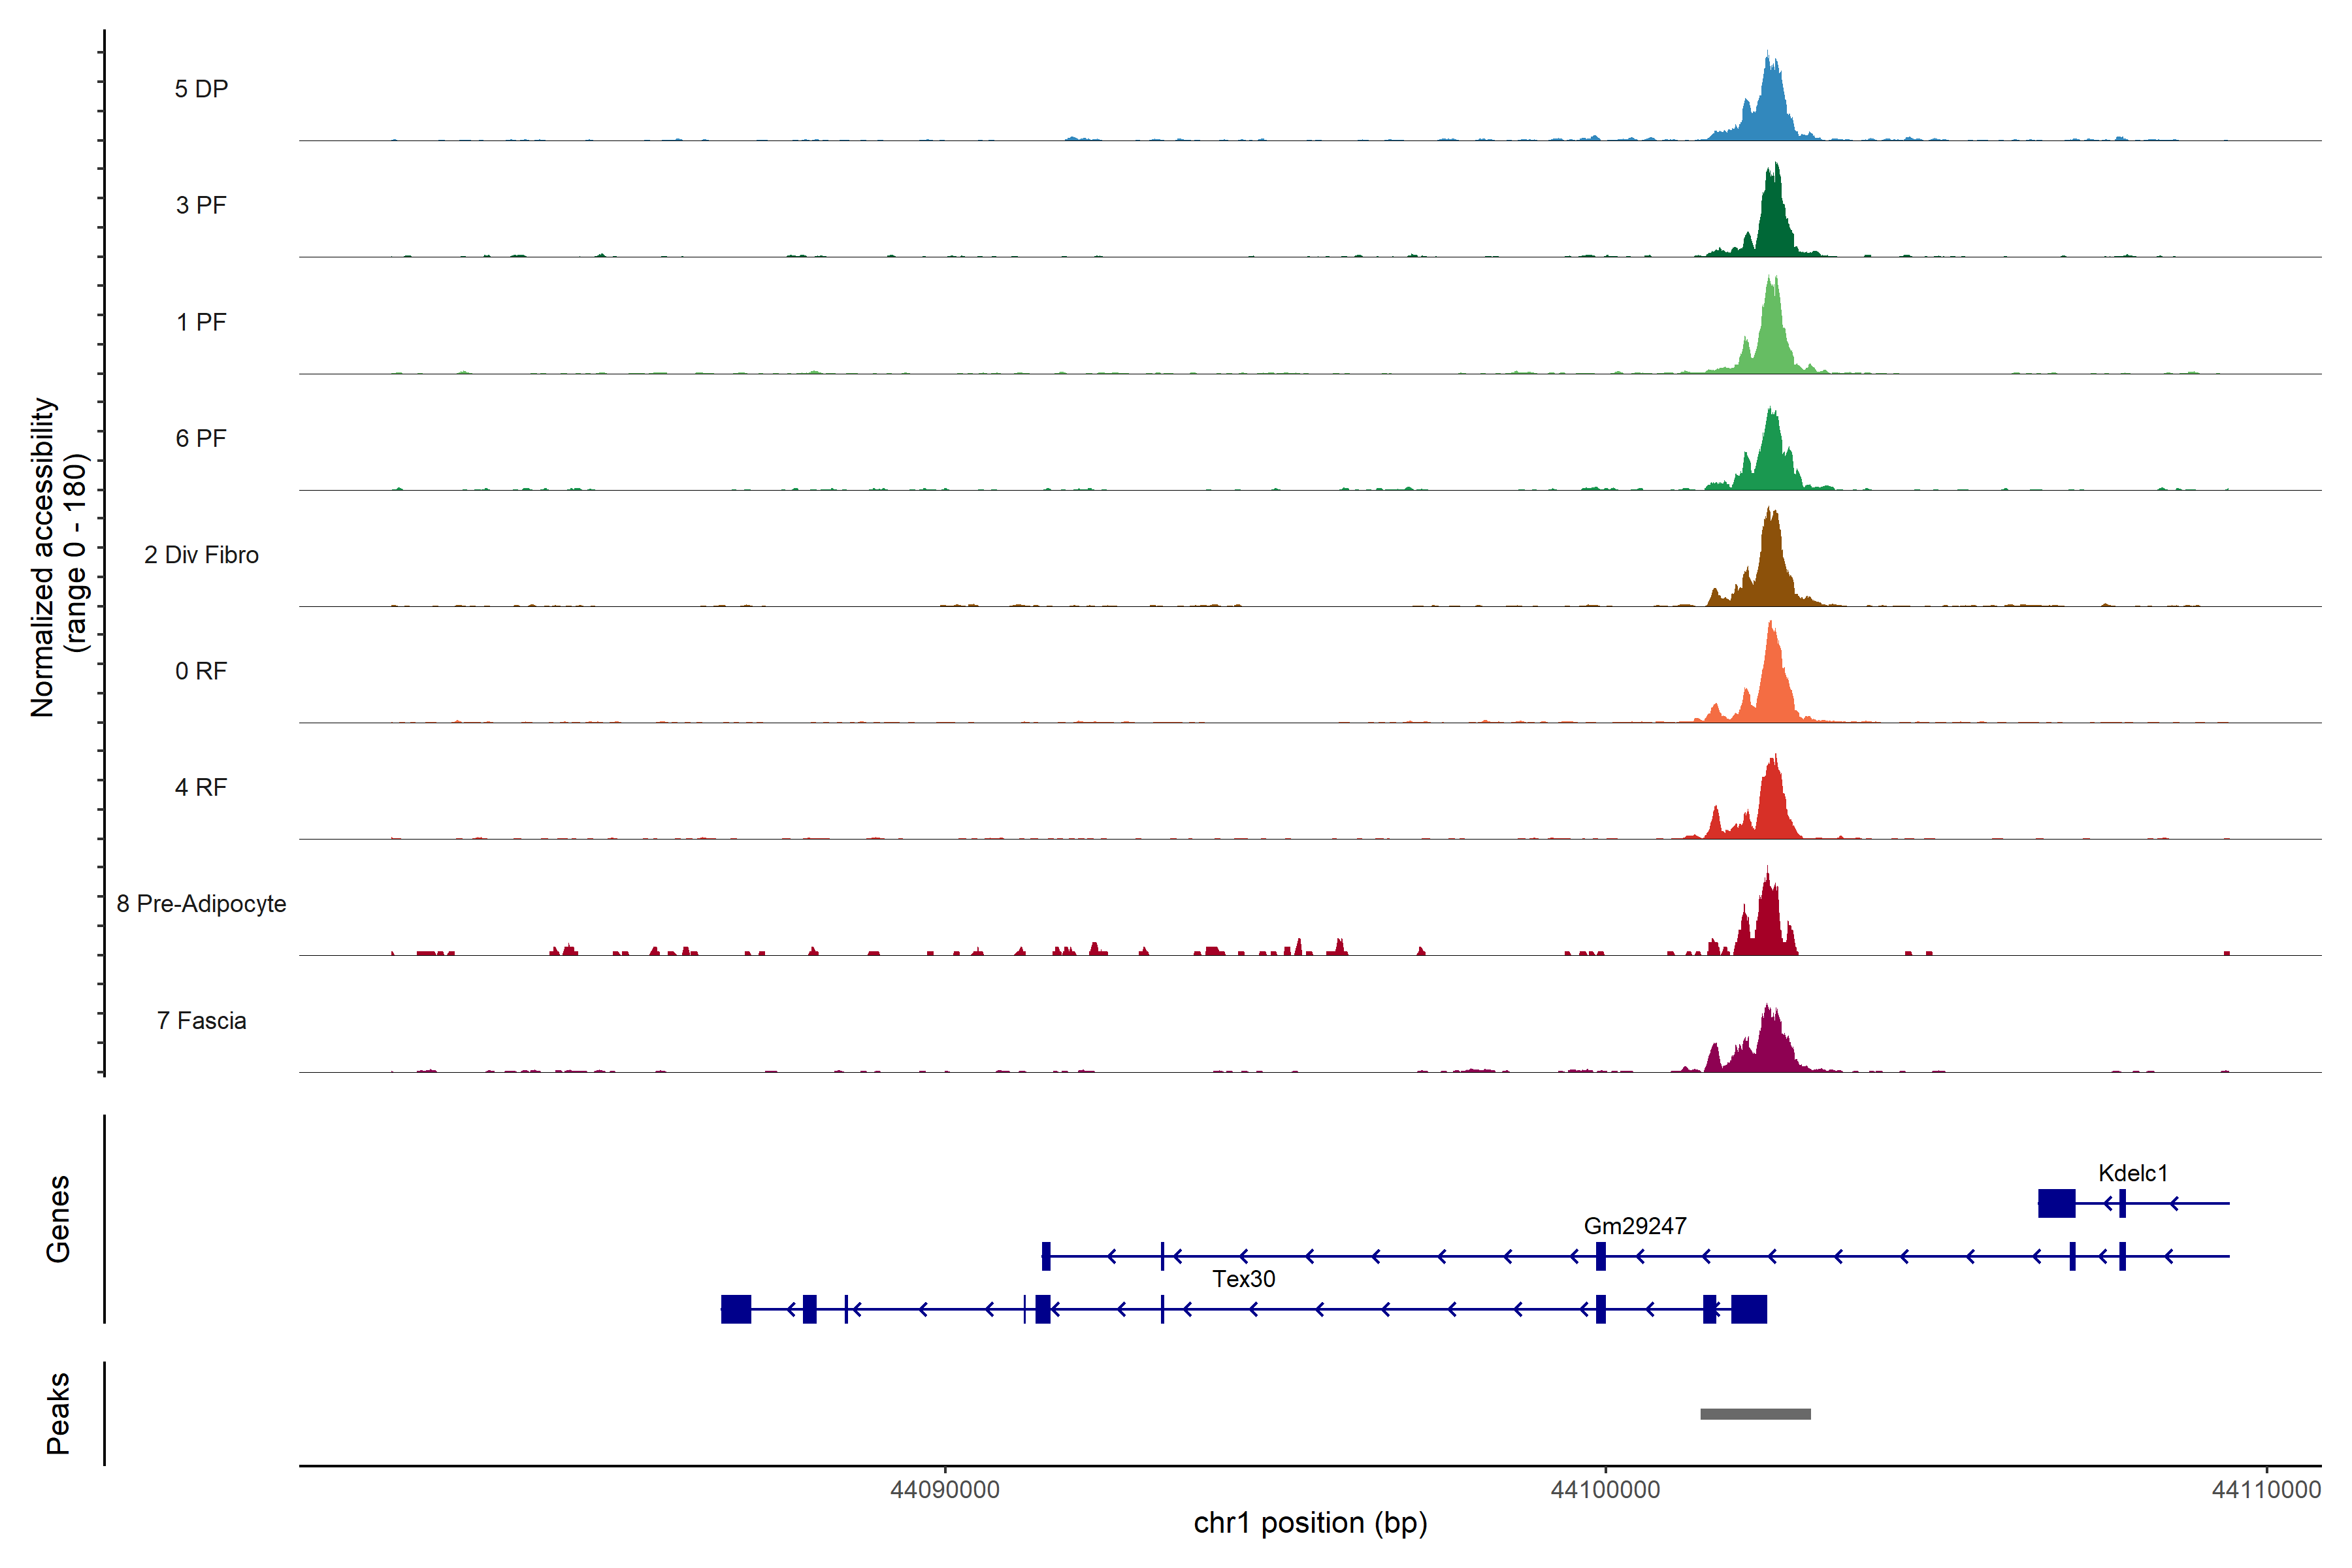Click the 5 DP track label
The width and height of the screenshot is (2352, 1568).
201,89
